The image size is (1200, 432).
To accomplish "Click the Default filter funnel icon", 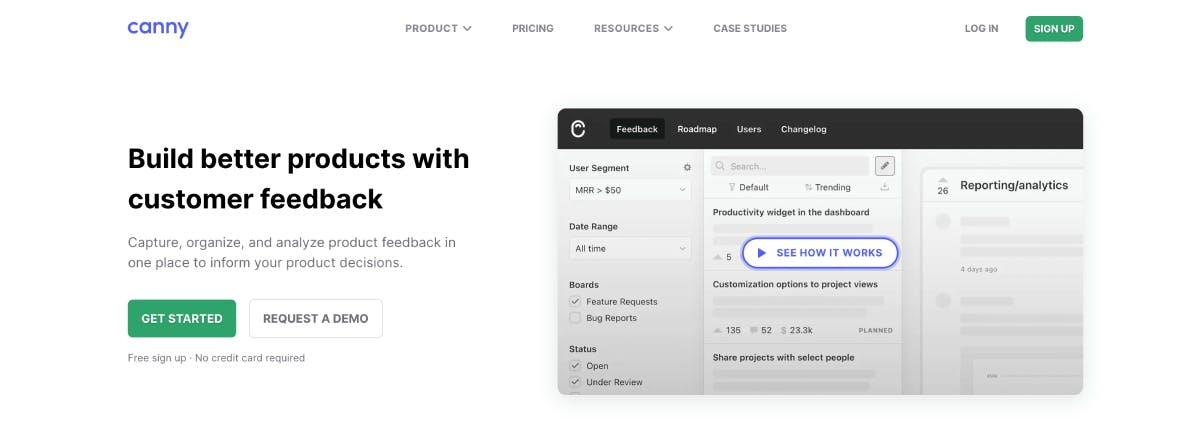I will point(732,187).
